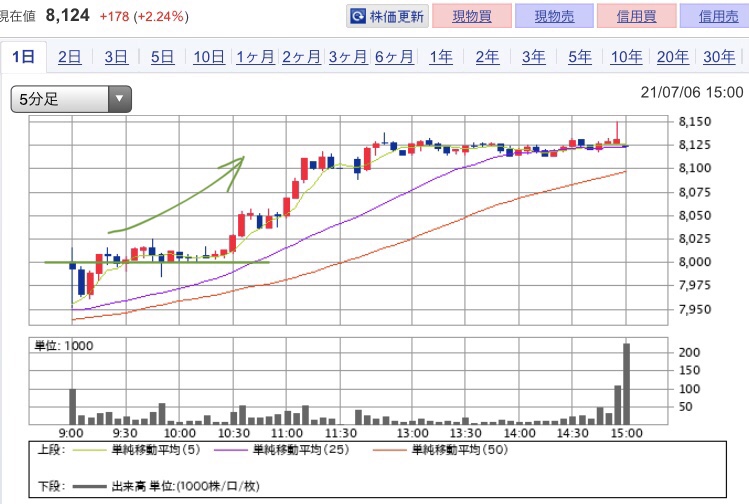Click the price change +178 (+2.24%)
This screenshot has width=749, height=504.
tap(144, 16)
